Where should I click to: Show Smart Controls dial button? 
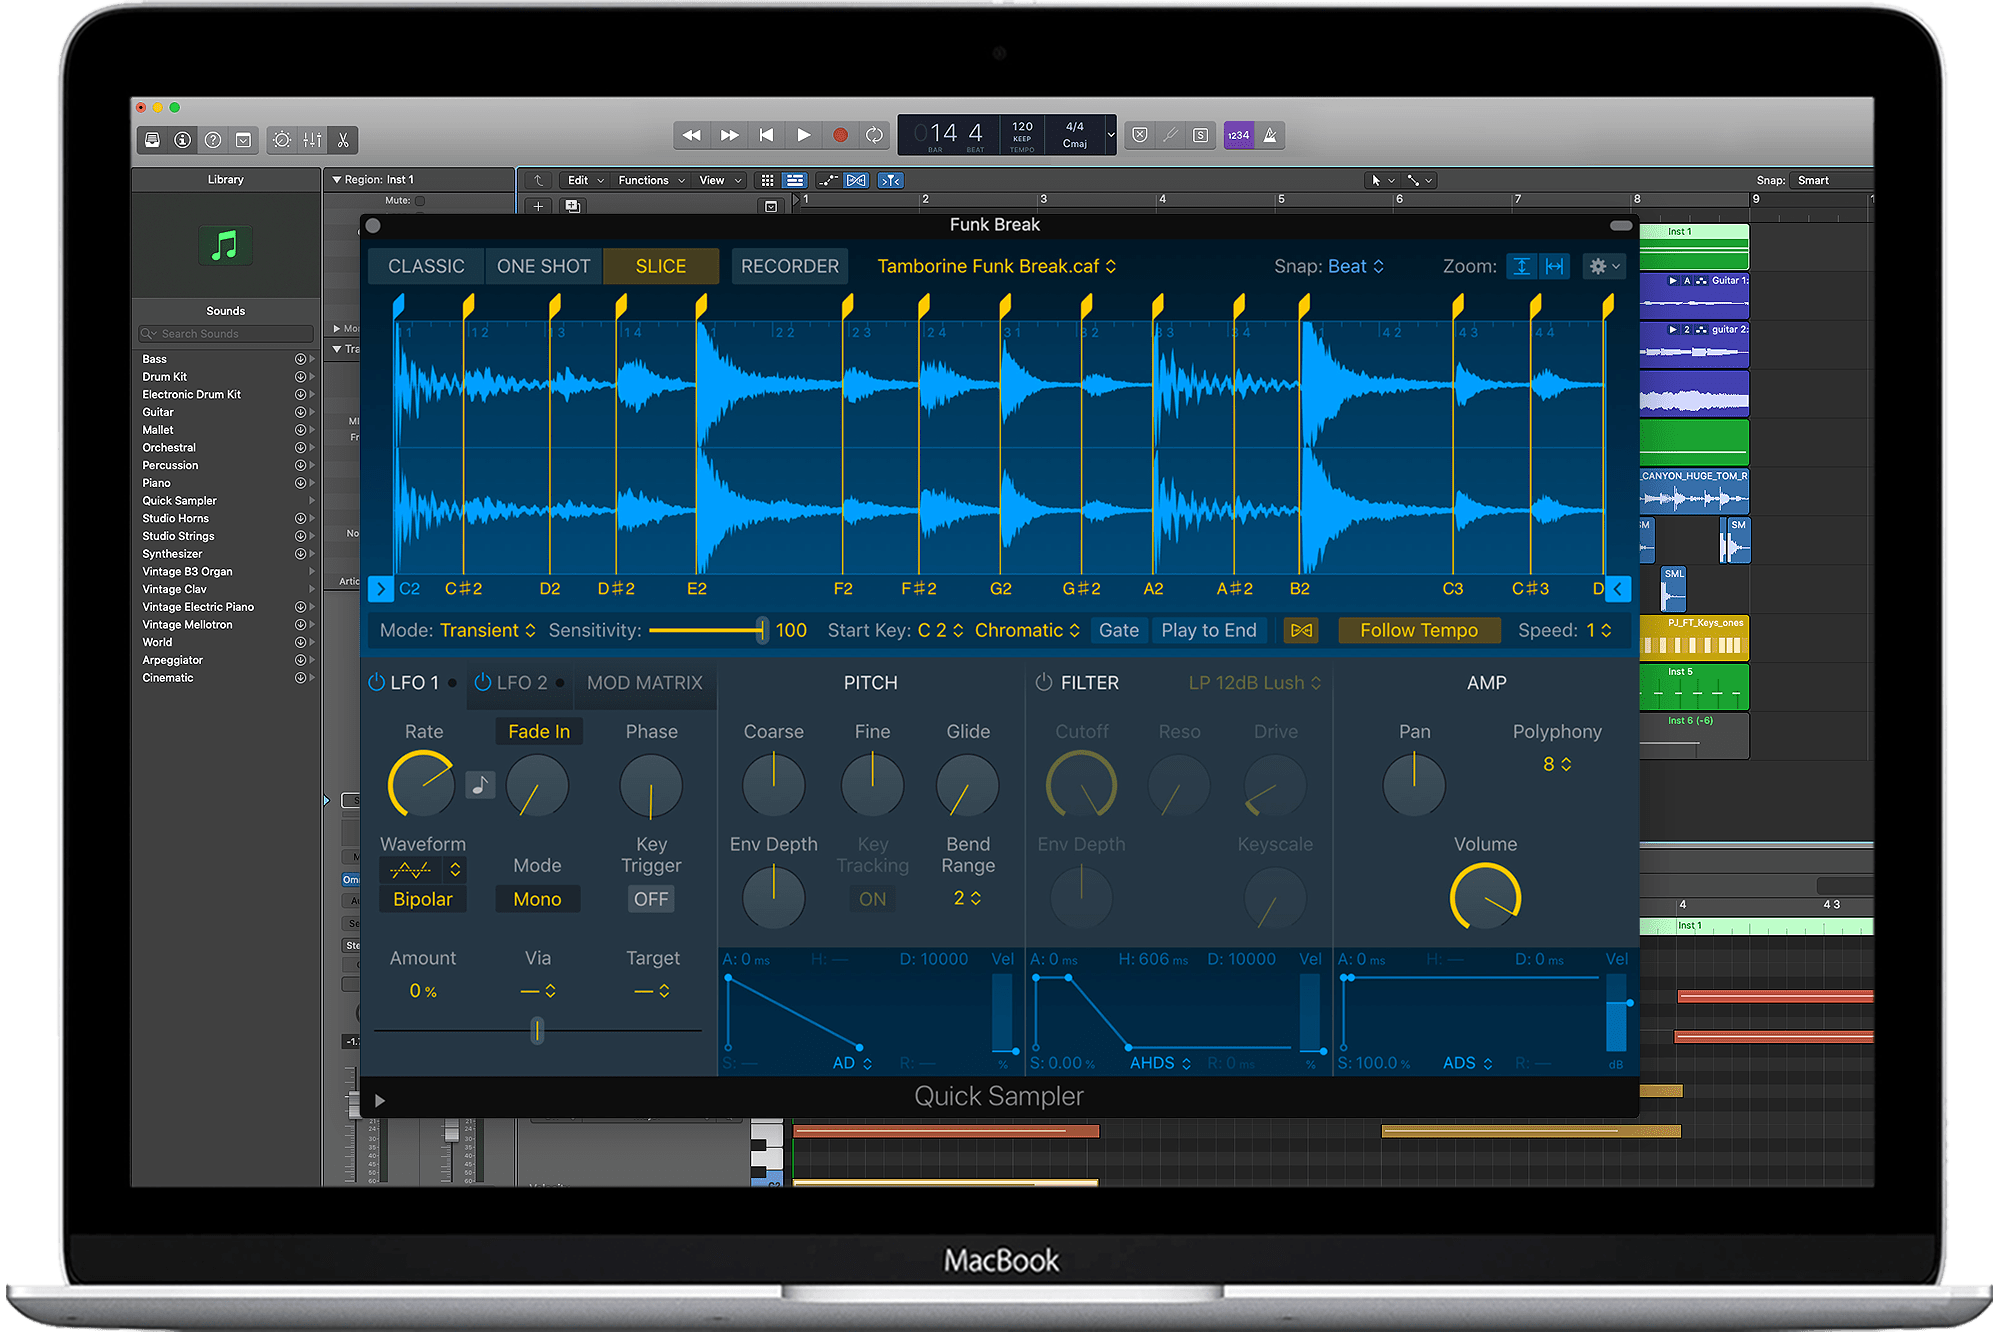click(282, 140)
